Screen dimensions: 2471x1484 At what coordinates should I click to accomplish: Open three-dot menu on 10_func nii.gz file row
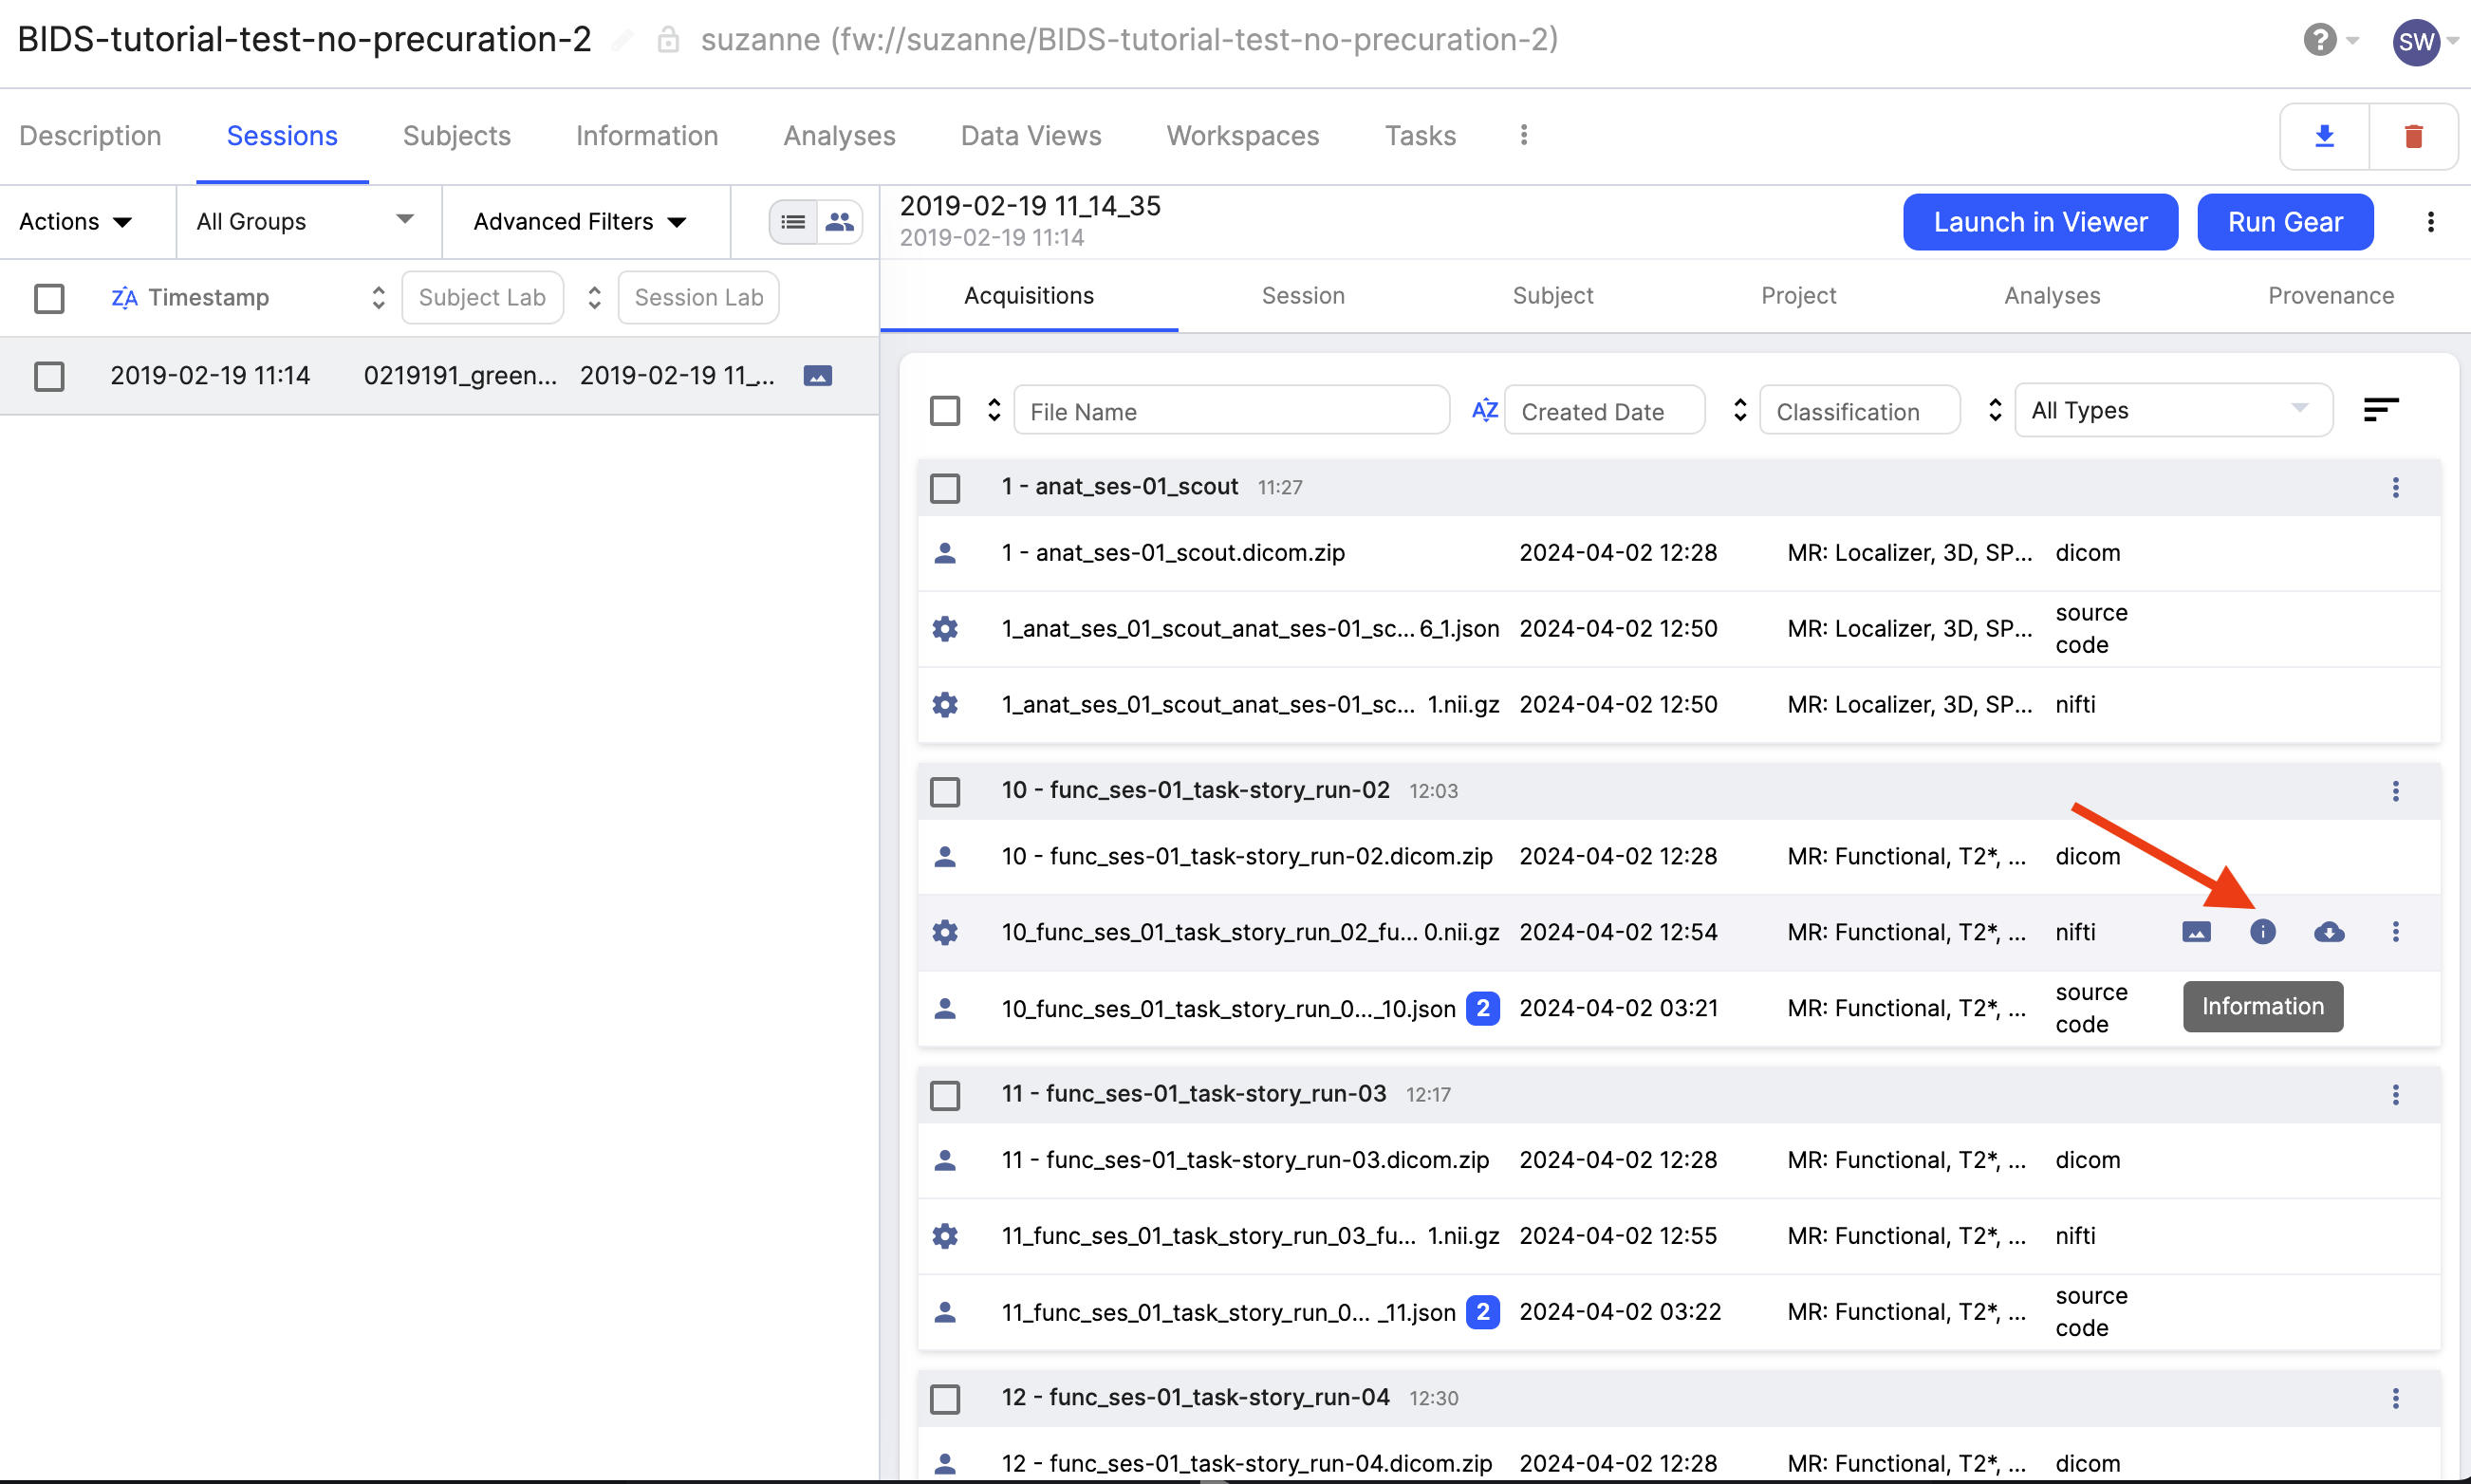[x=2395, y=932]
